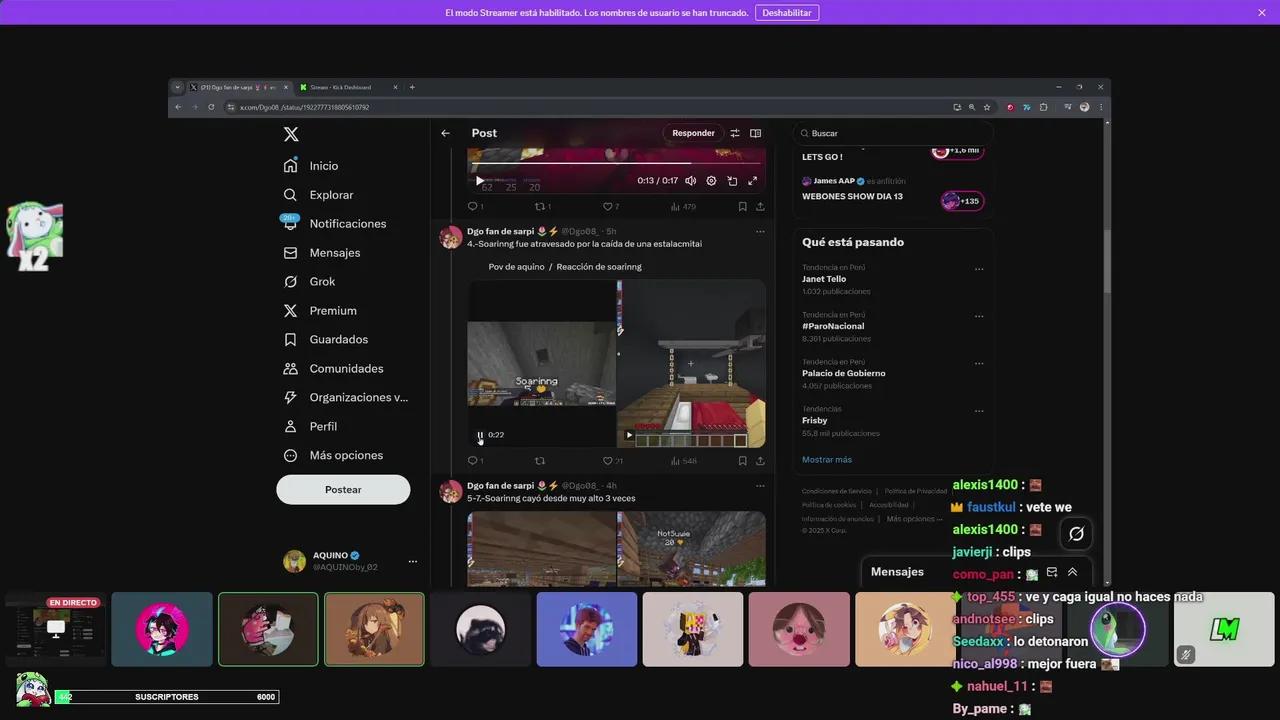Select the EN DIRECTO screen share tile
This screenshot has width=1280, height=720.
56,629
